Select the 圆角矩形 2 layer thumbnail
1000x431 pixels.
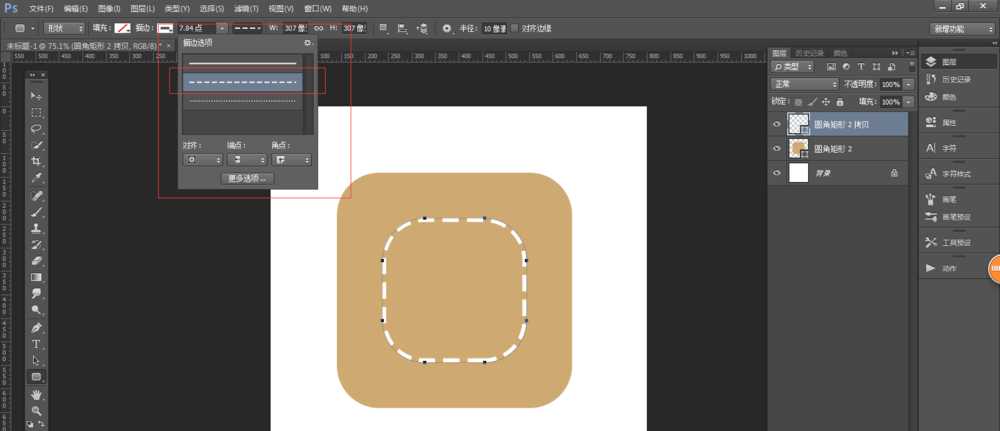(799, 148)
